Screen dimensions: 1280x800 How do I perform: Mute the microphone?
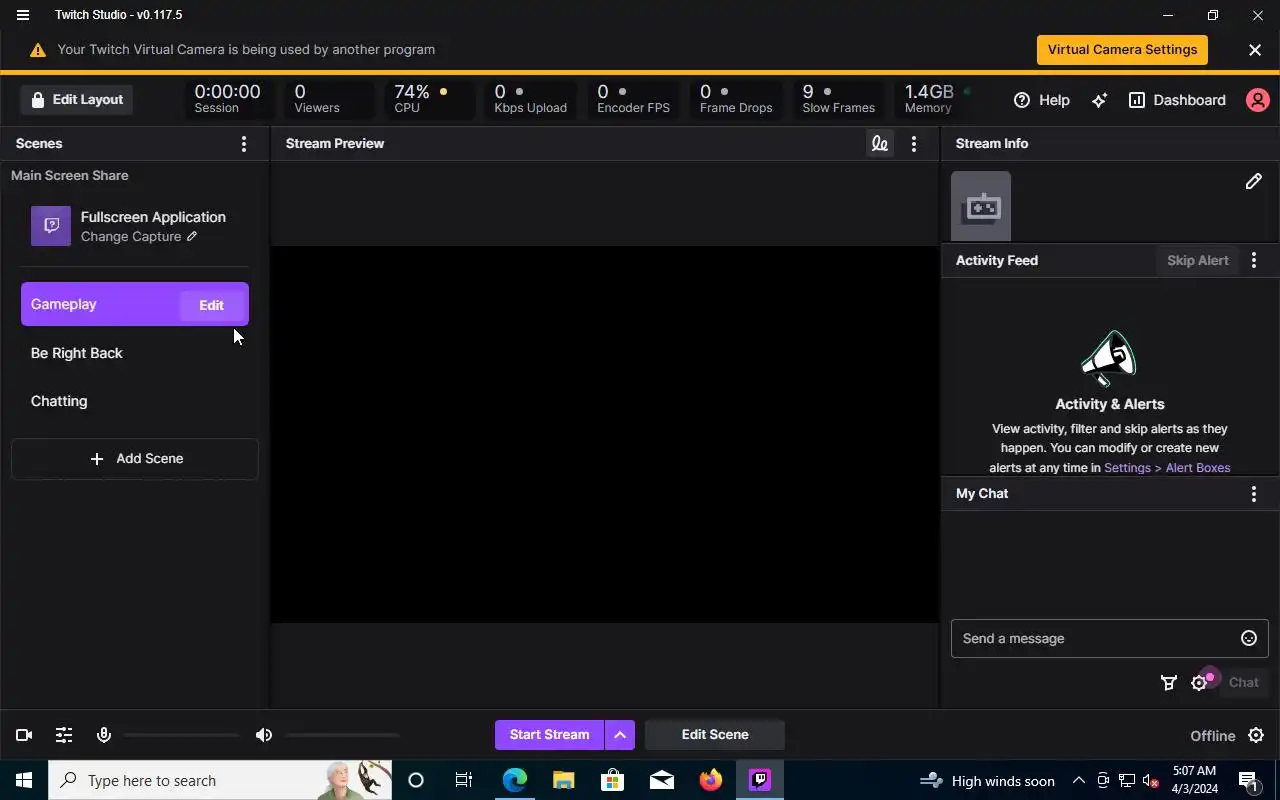[x=104, y=735]
